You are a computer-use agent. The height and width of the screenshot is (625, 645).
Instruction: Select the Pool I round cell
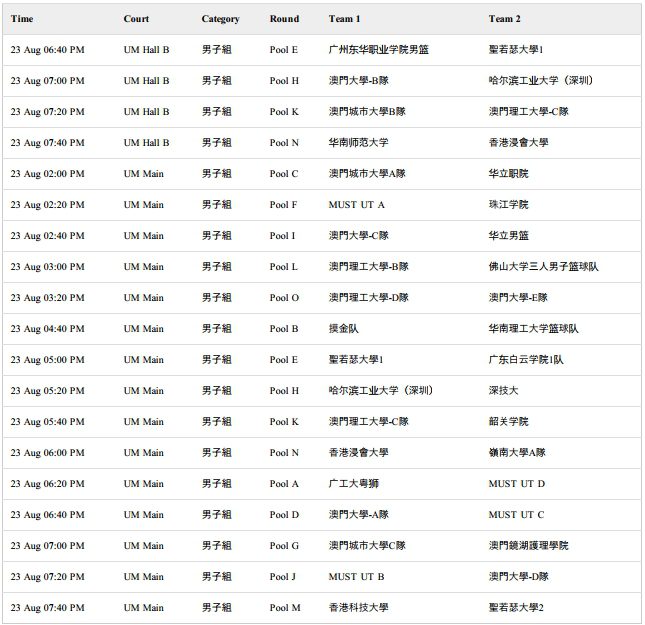[x=282, y=236]
